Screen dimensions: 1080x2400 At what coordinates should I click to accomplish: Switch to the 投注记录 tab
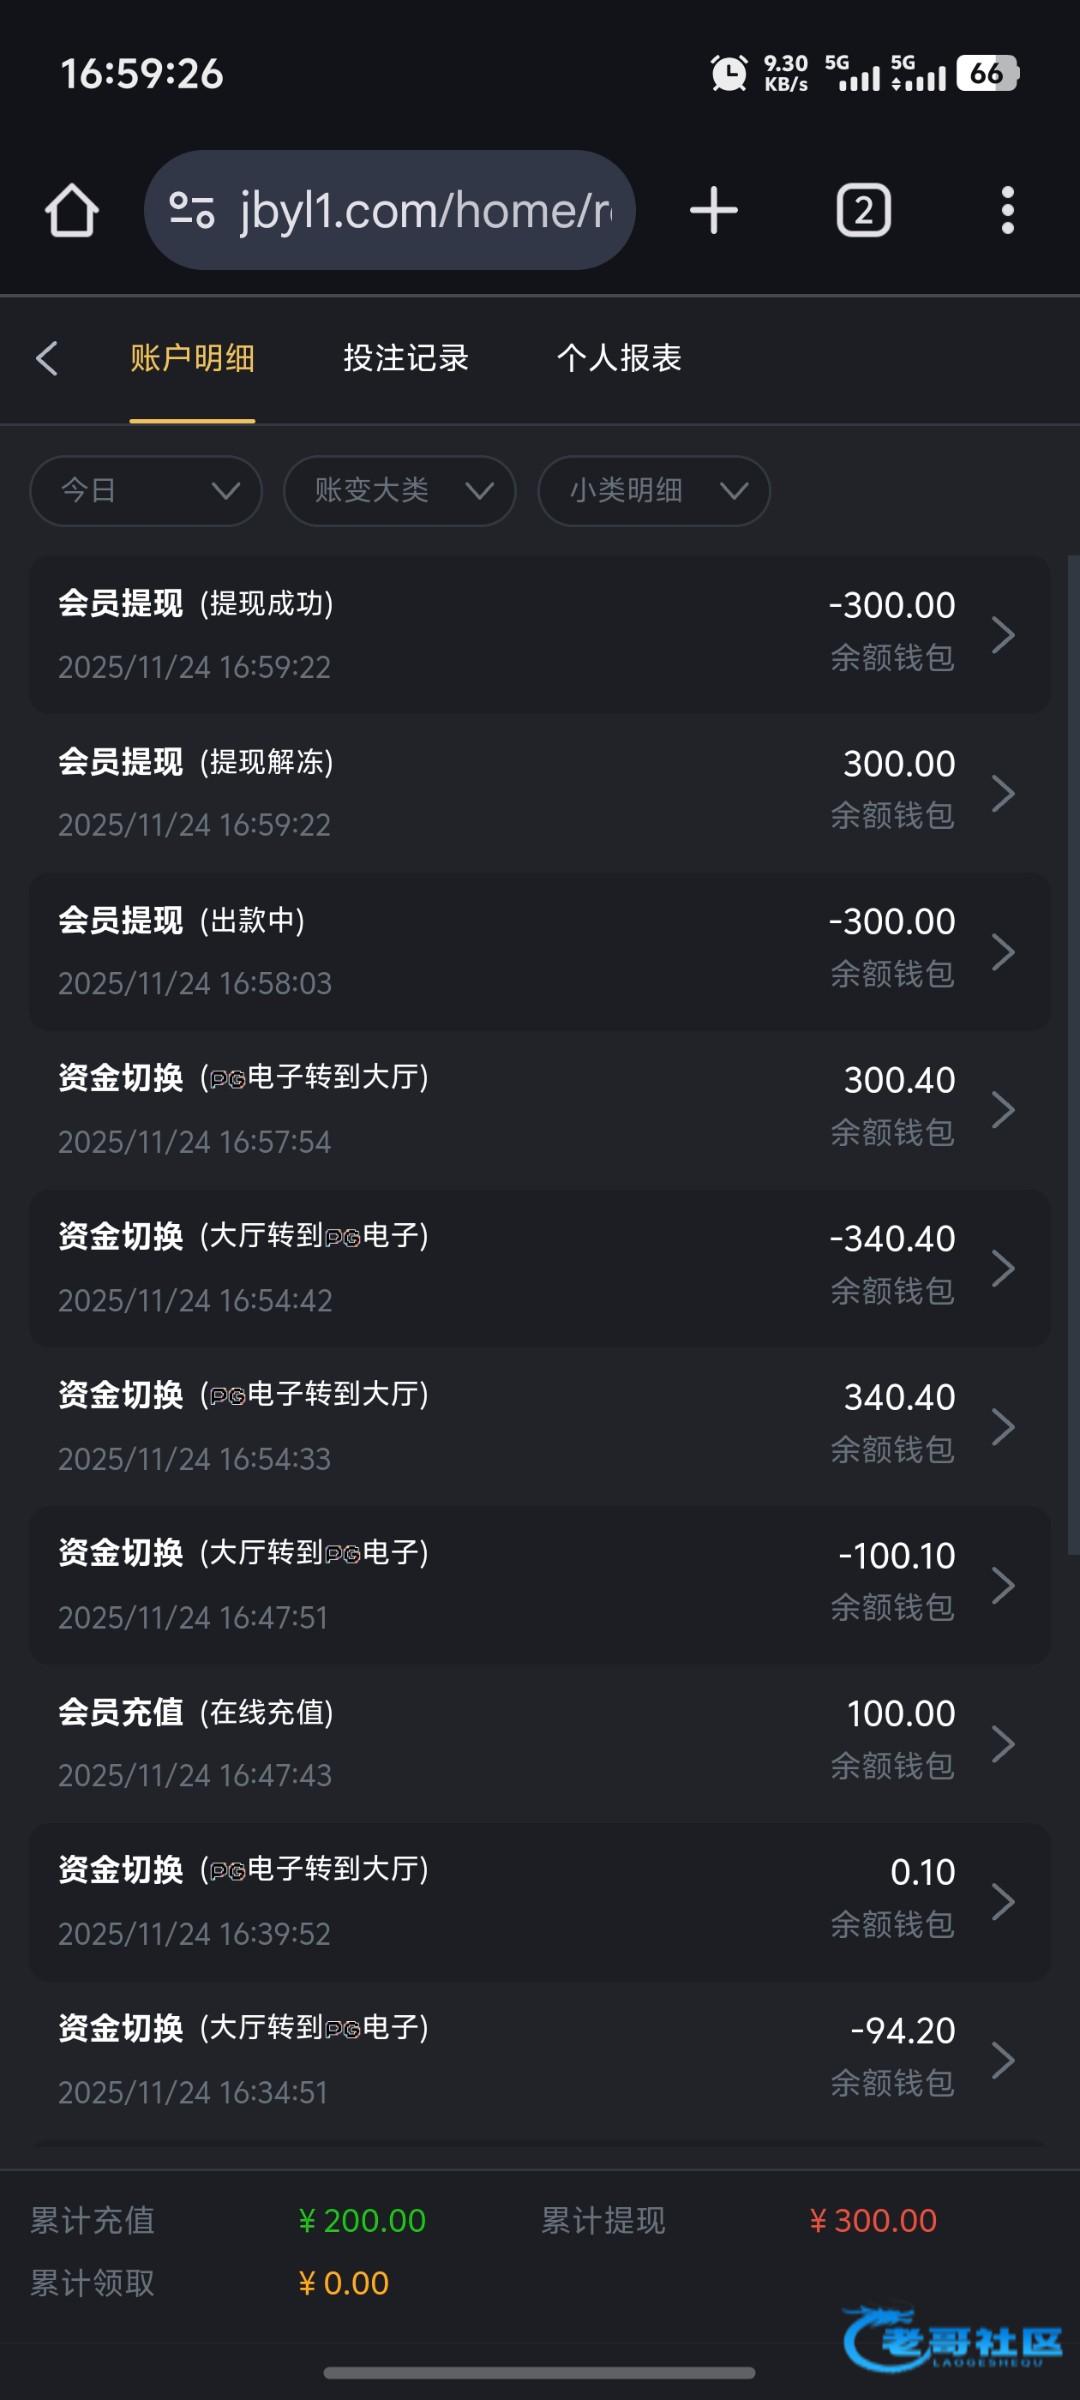(x=406, y=358)
